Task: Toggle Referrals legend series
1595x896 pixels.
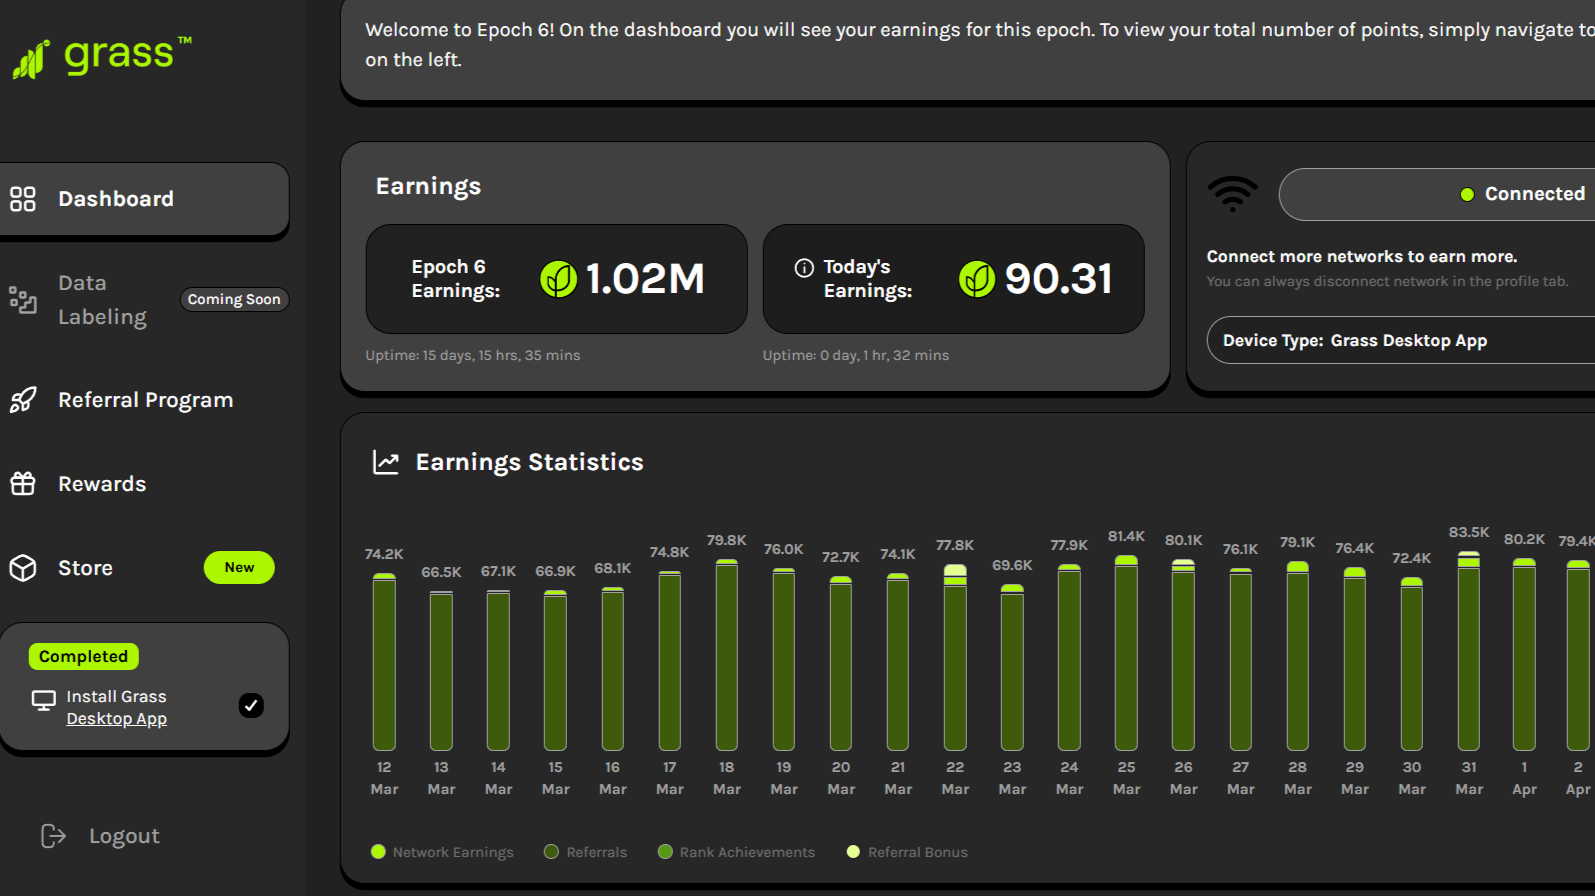Action: [x=552, y=852]
